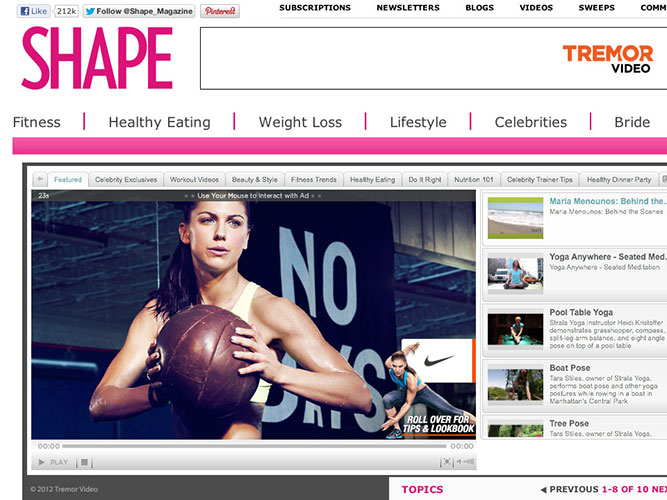
Task: Stop the video with the stop button
Action: point(84,462)
